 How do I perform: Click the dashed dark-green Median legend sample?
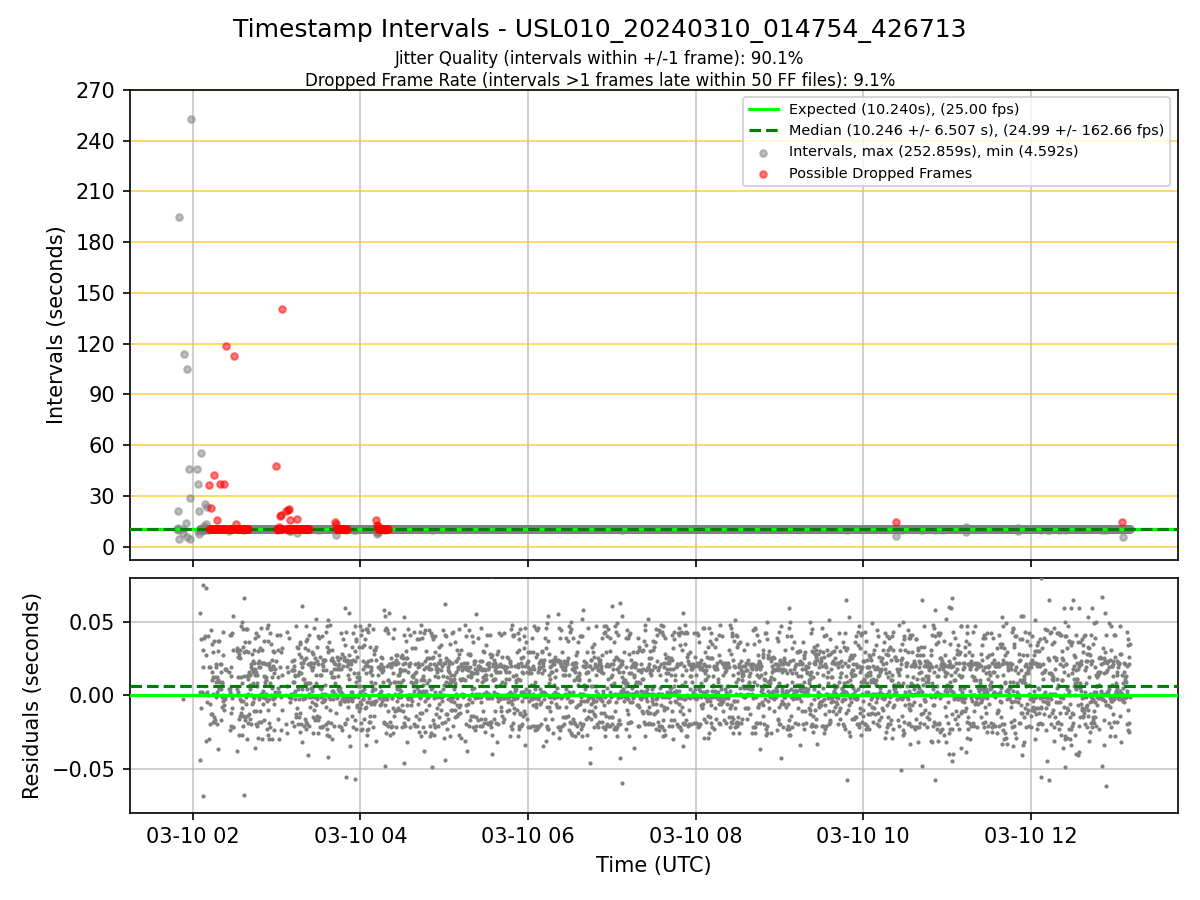764,131
